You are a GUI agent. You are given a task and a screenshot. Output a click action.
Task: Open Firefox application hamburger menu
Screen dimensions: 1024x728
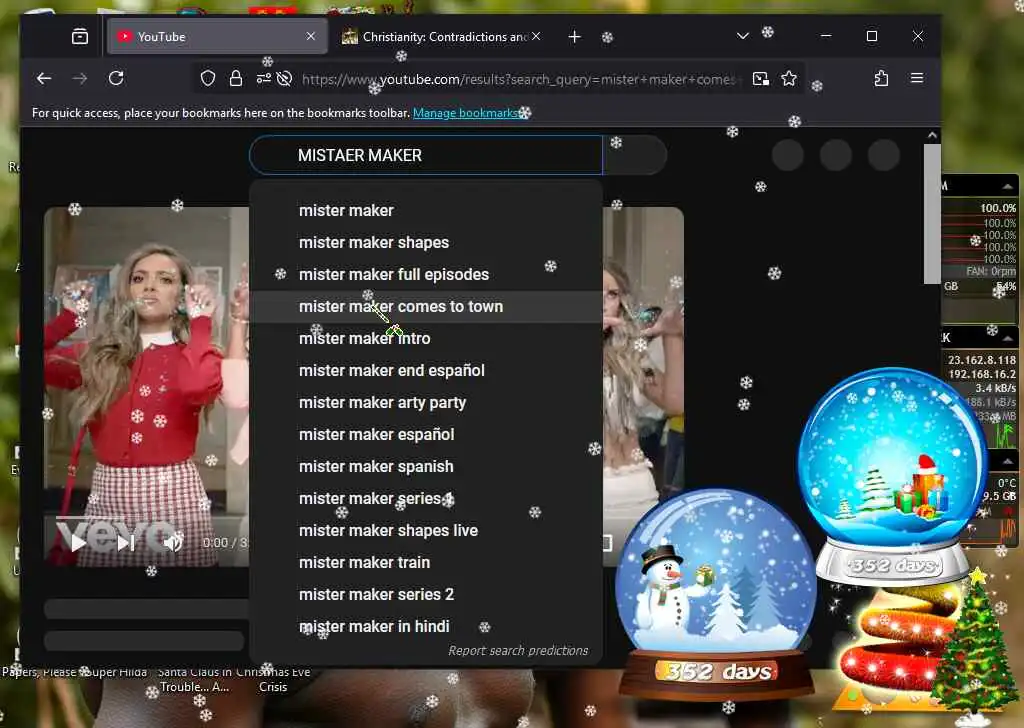917,78
